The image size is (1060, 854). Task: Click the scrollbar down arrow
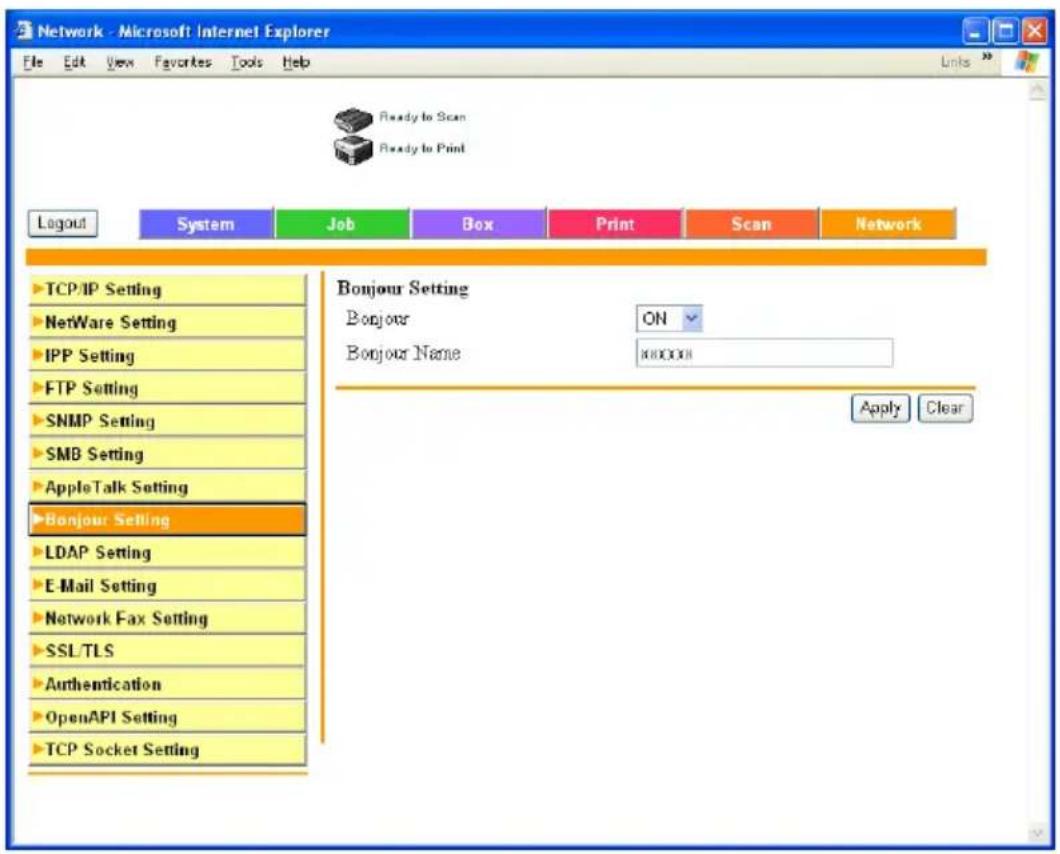pyautogui.click(x=1038, y=833)
